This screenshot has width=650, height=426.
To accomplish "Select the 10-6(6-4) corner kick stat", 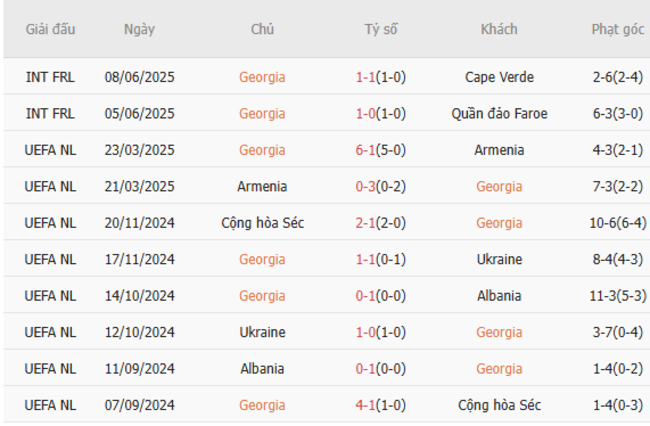I will [617, 223].
